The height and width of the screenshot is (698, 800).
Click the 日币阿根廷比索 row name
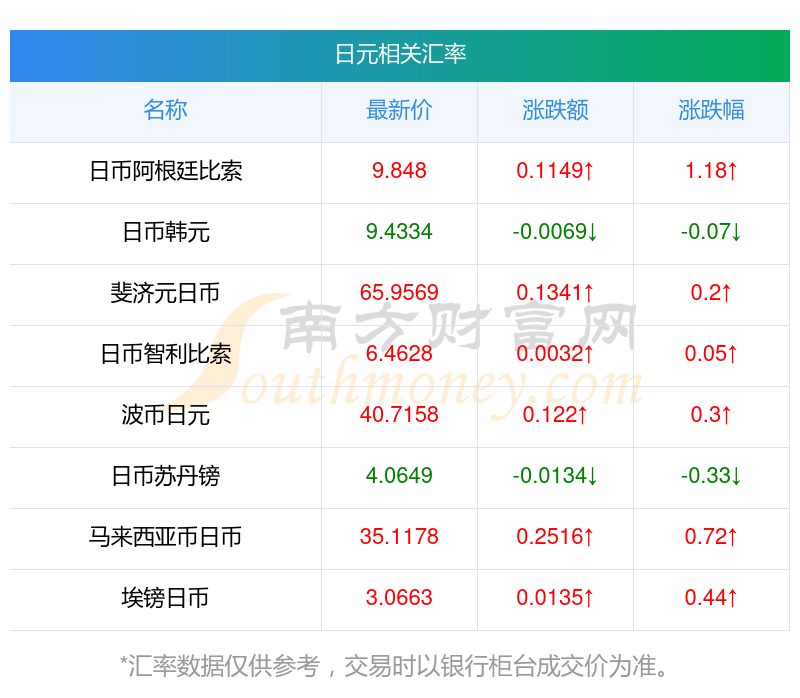point(165,171)
